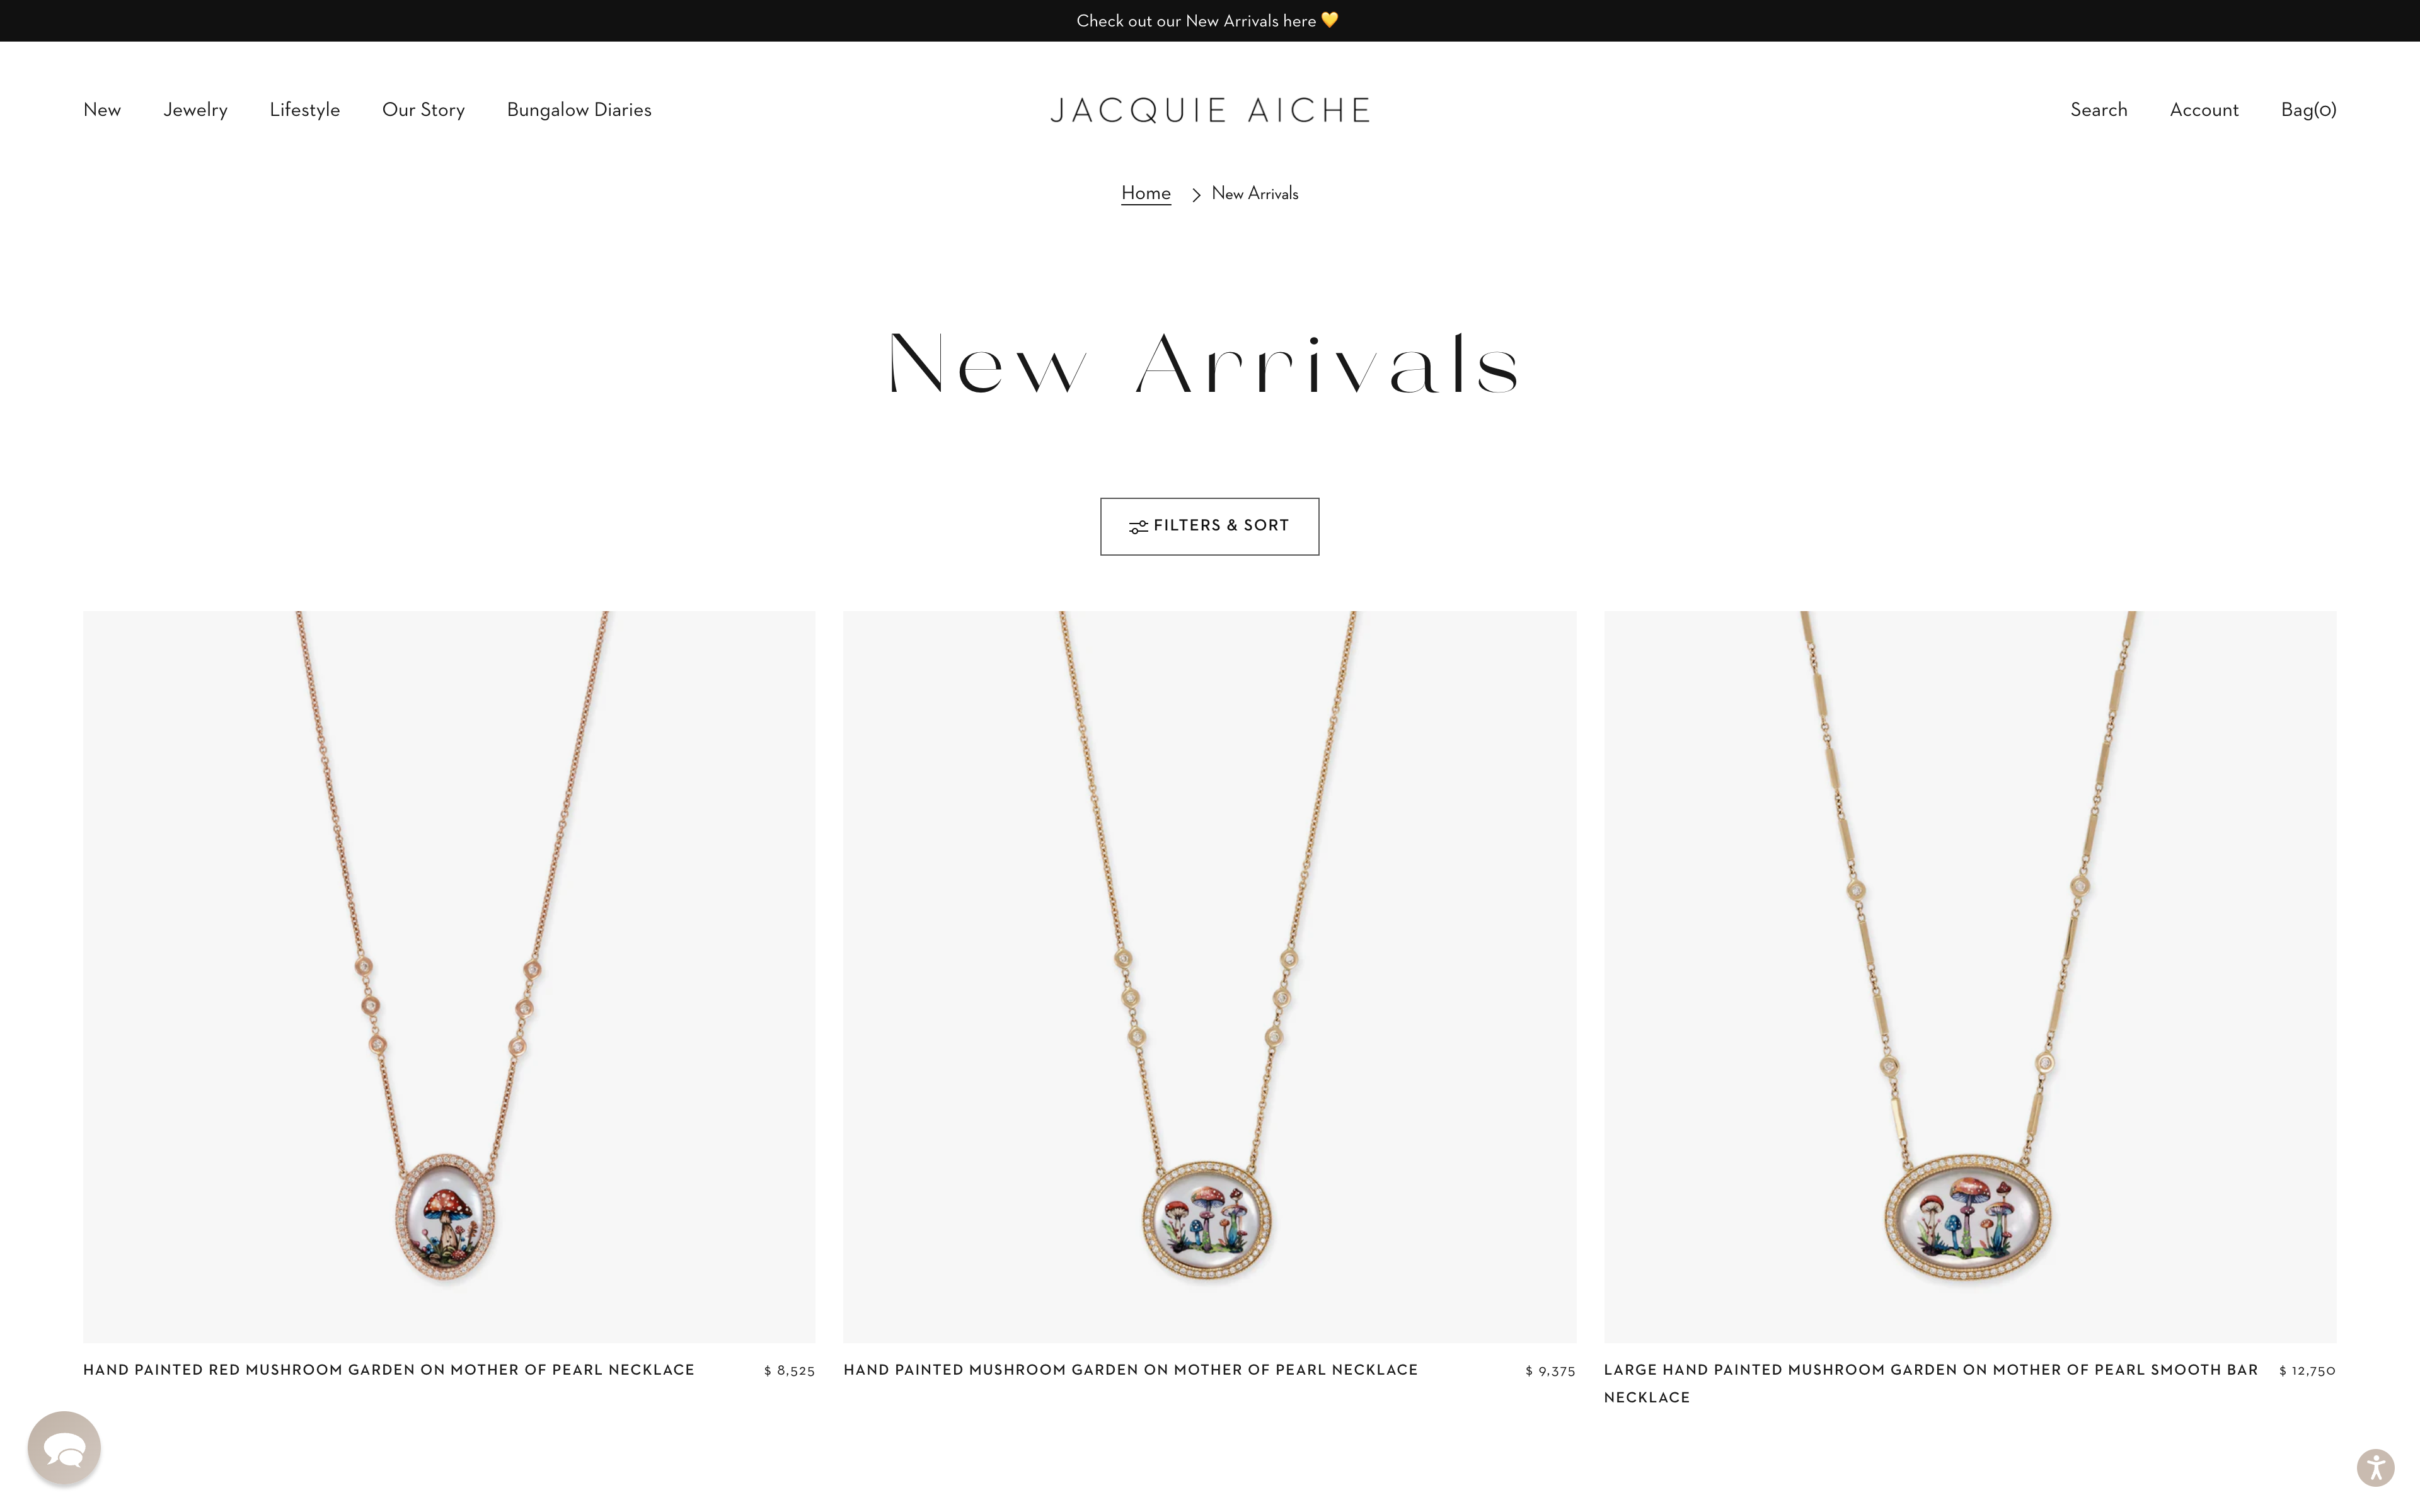Click the breadcrumb chevron arrow
The width and height of the screenshot is (2420, 1512).
pos(1196,195)
